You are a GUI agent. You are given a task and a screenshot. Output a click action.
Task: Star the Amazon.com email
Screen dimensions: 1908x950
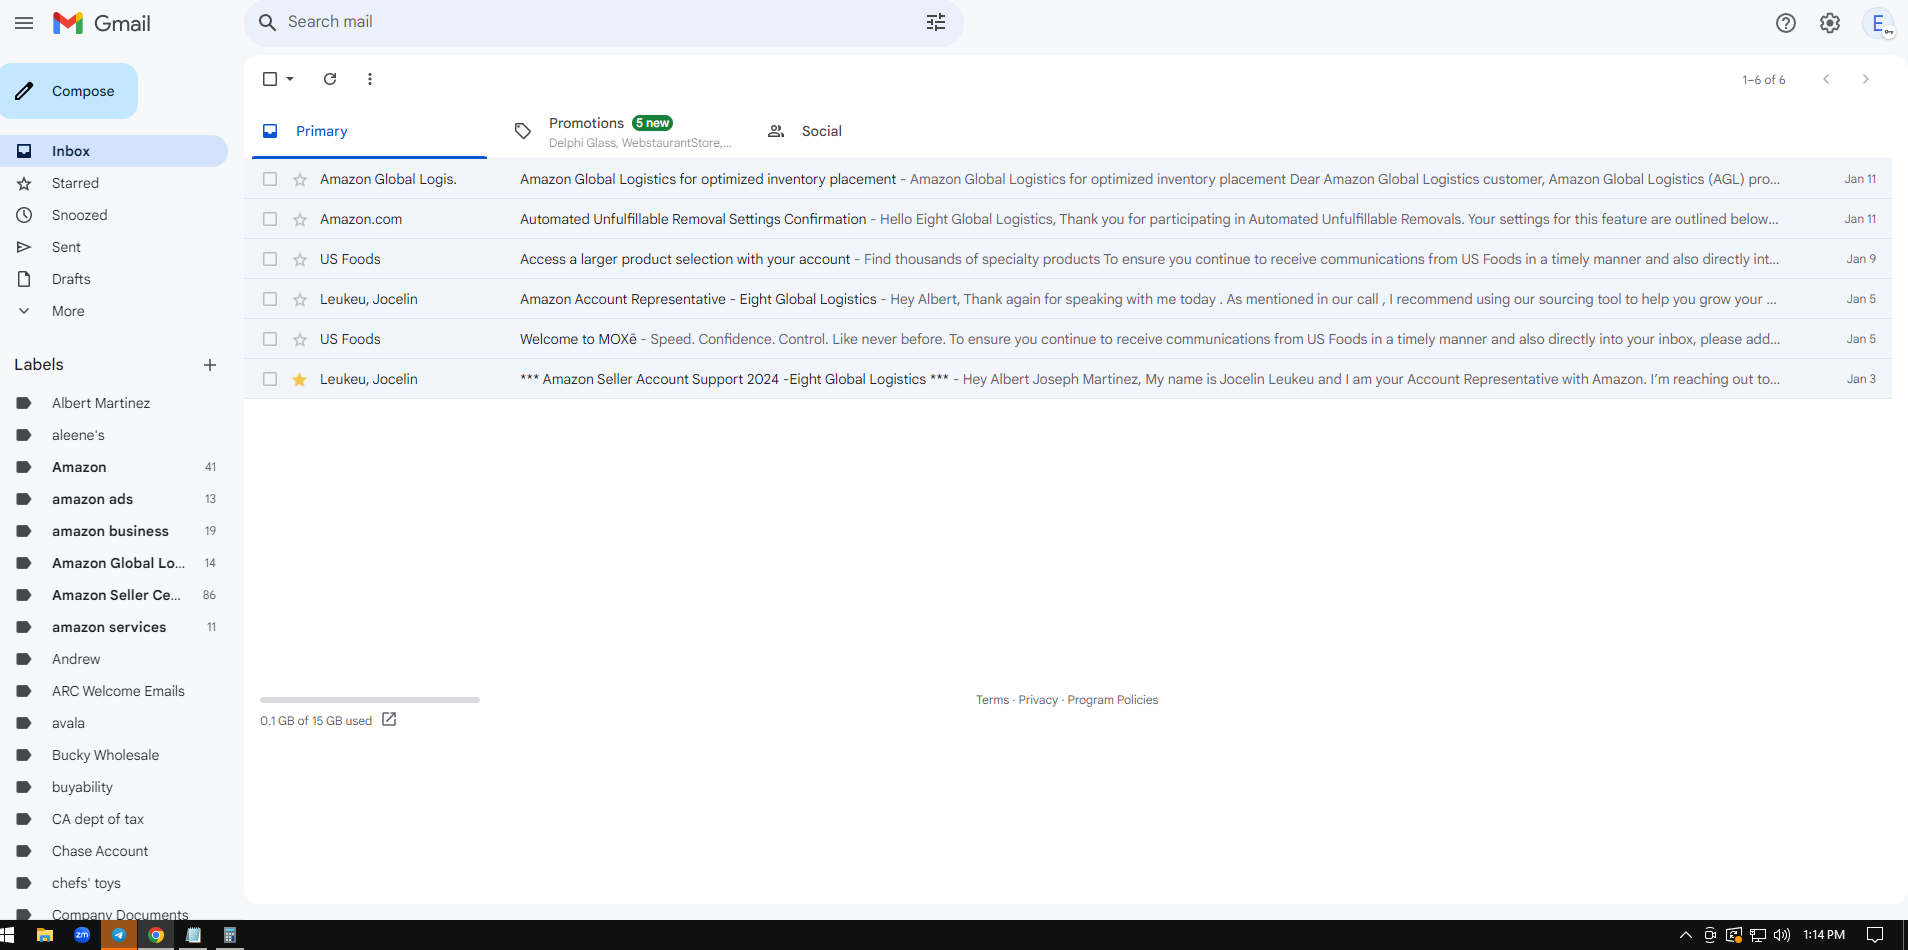coord(300,219)
